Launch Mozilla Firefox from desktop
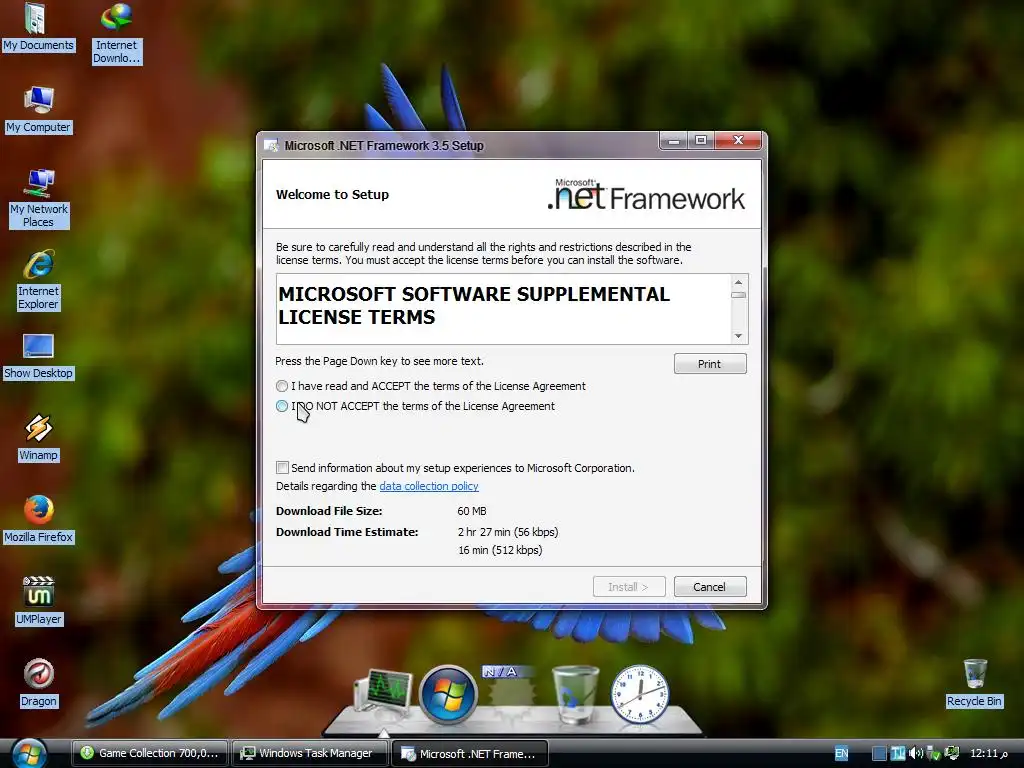The height and width of the screenshot is (768, 1024). [39, 520]
